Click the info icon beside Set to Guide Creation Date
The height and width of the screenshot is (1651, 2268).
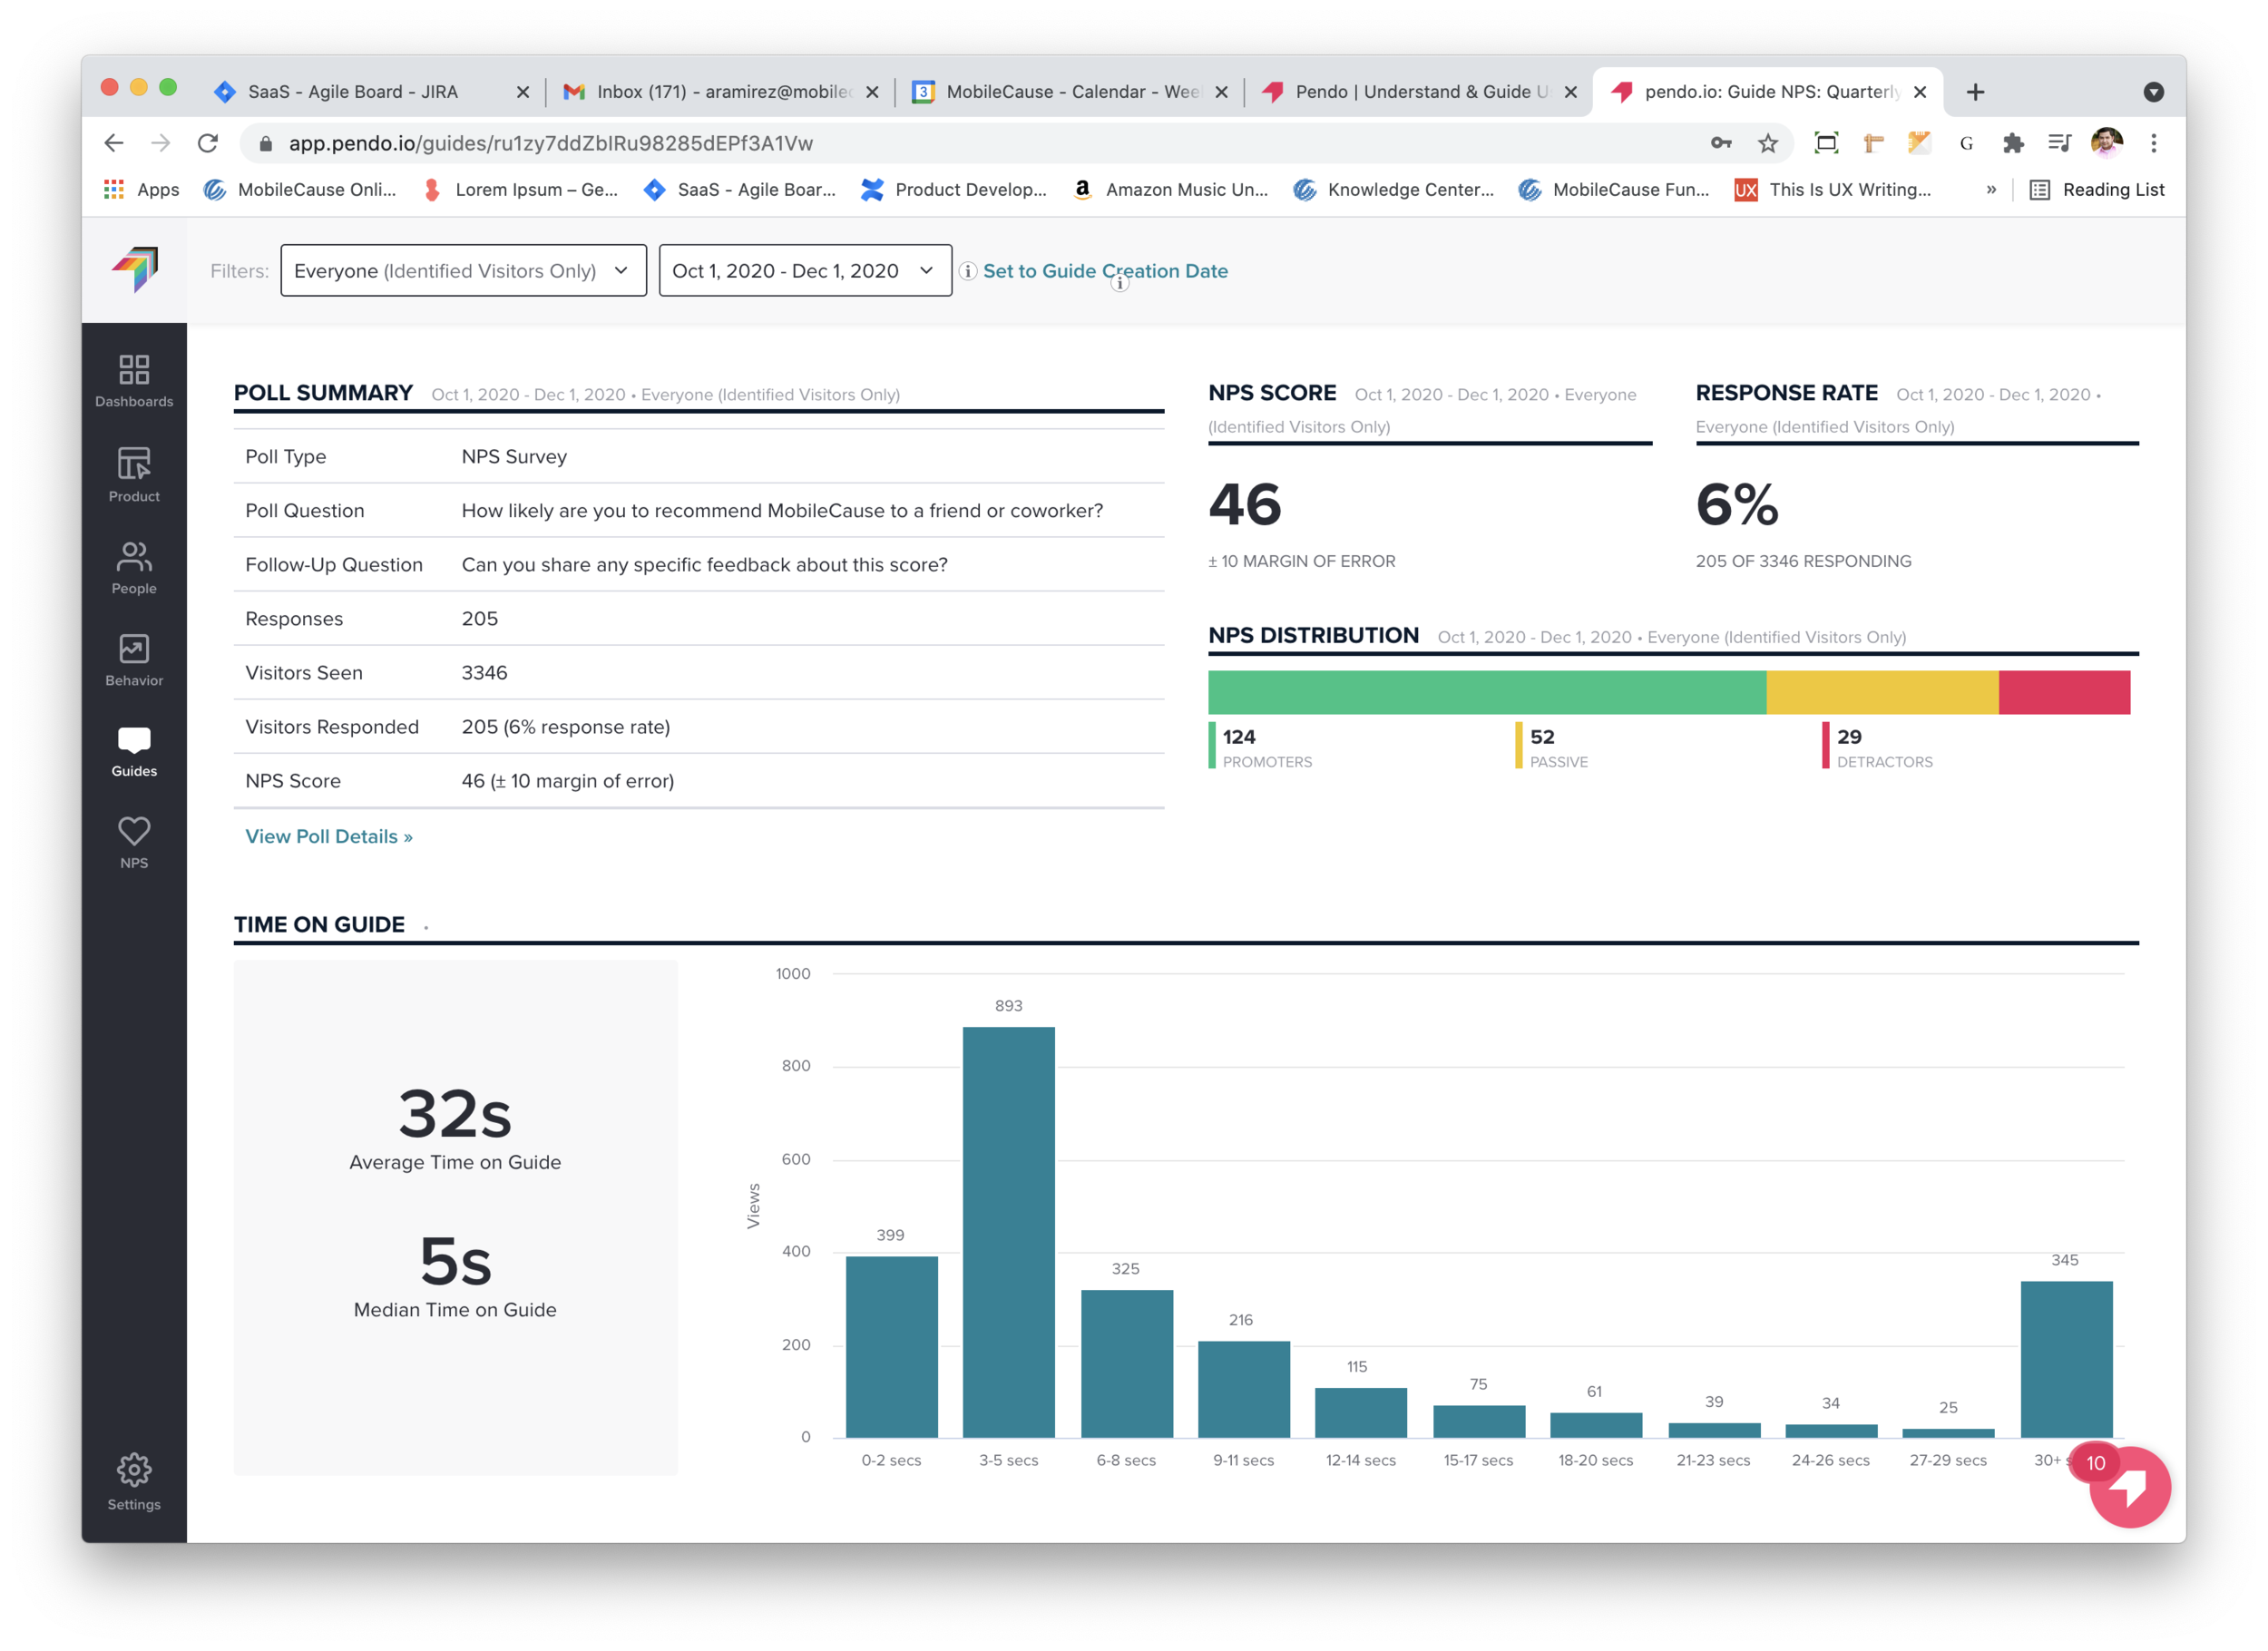pos(968,271)
